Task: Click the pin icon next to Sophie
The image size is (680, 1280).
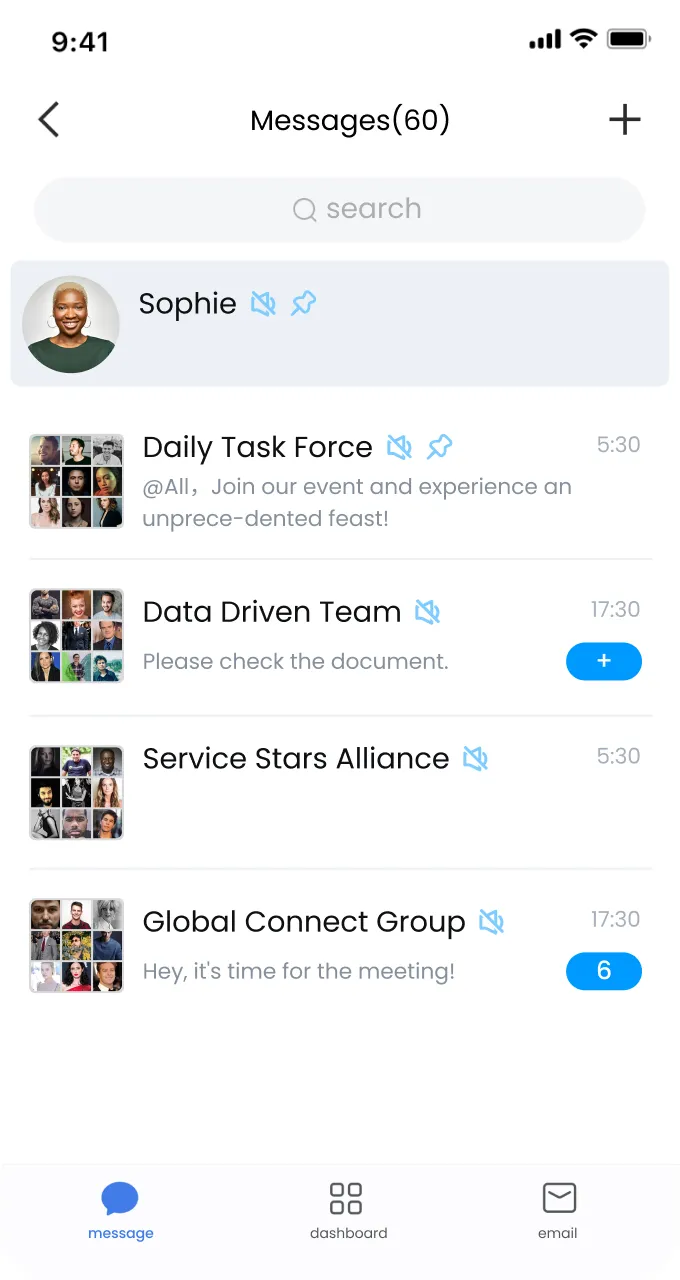Action: (x=303, y=303)
